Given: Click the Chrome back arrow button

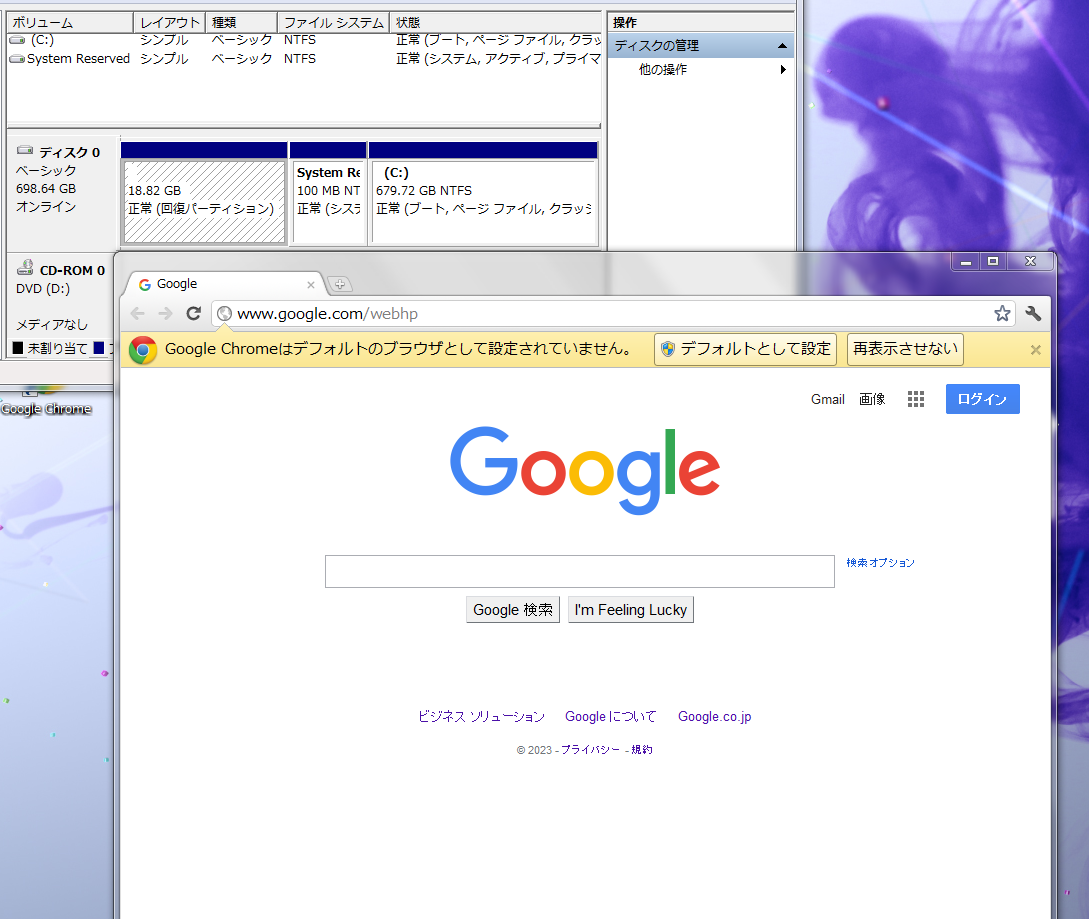Looking at the screenshot, I should coord(138,314).
